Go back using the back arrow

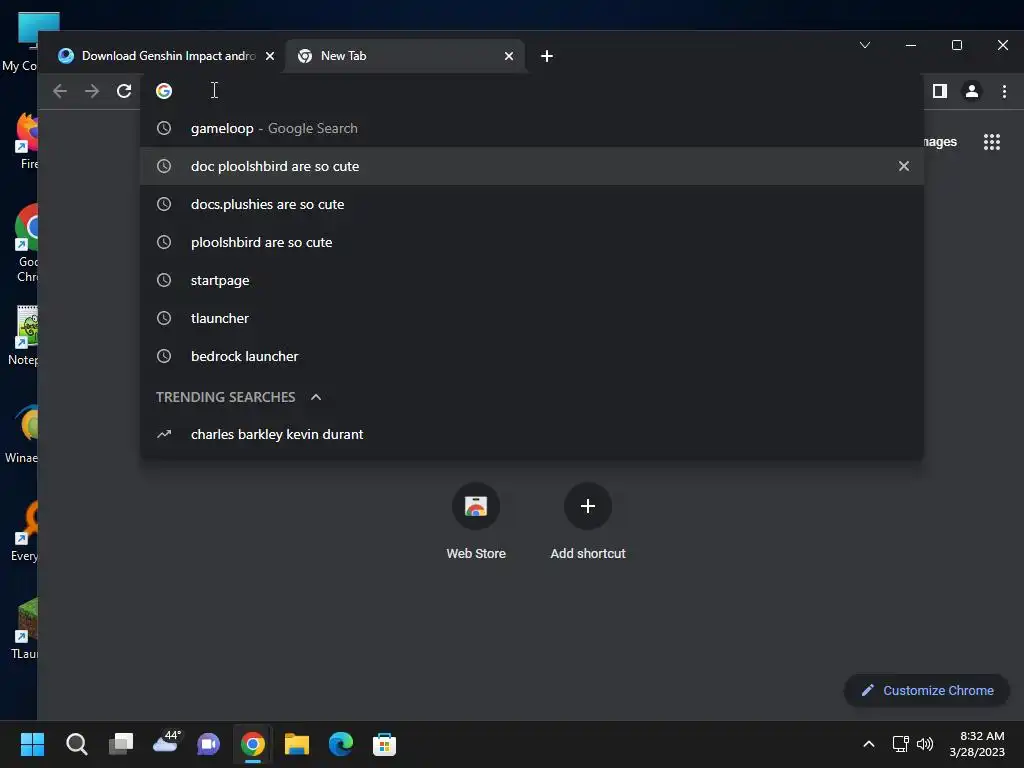coord(60,91)
